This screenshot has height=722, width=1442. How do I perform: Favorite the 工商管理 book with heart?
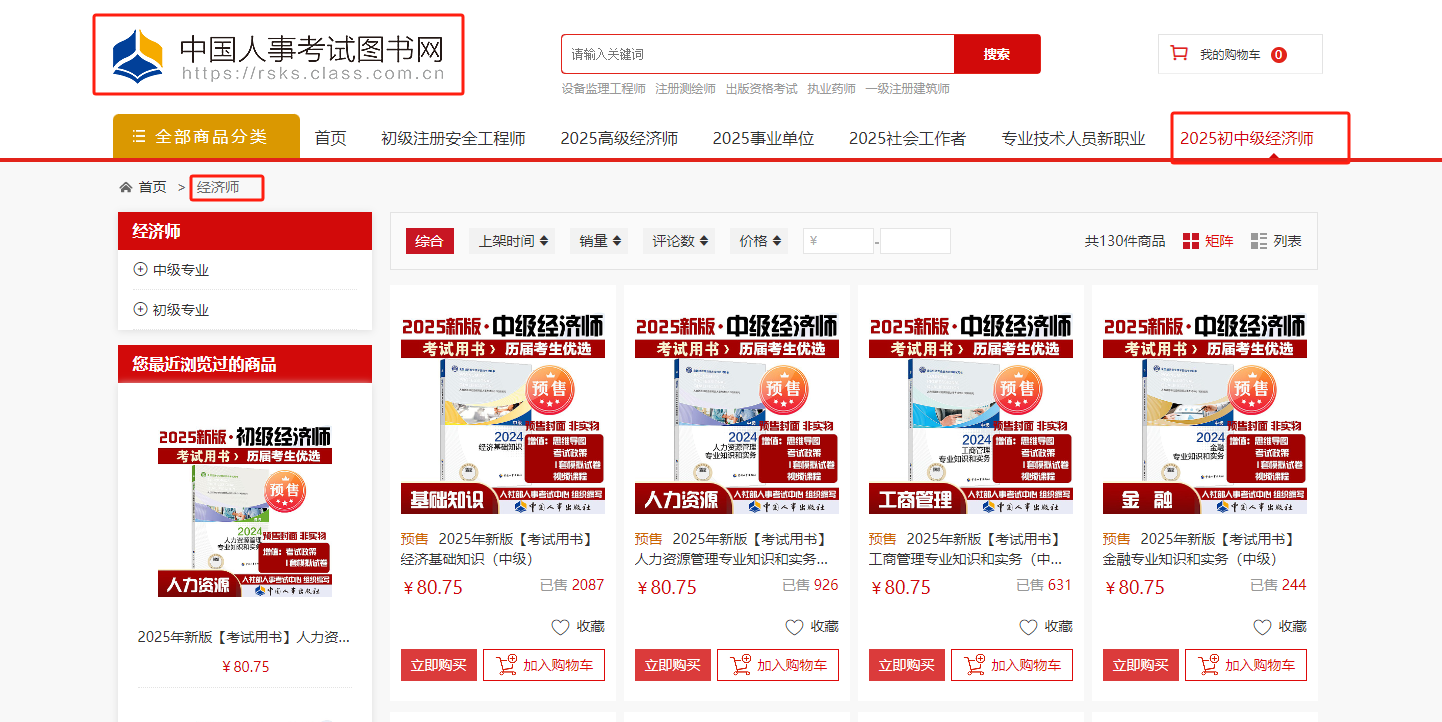coord(1029,627)
